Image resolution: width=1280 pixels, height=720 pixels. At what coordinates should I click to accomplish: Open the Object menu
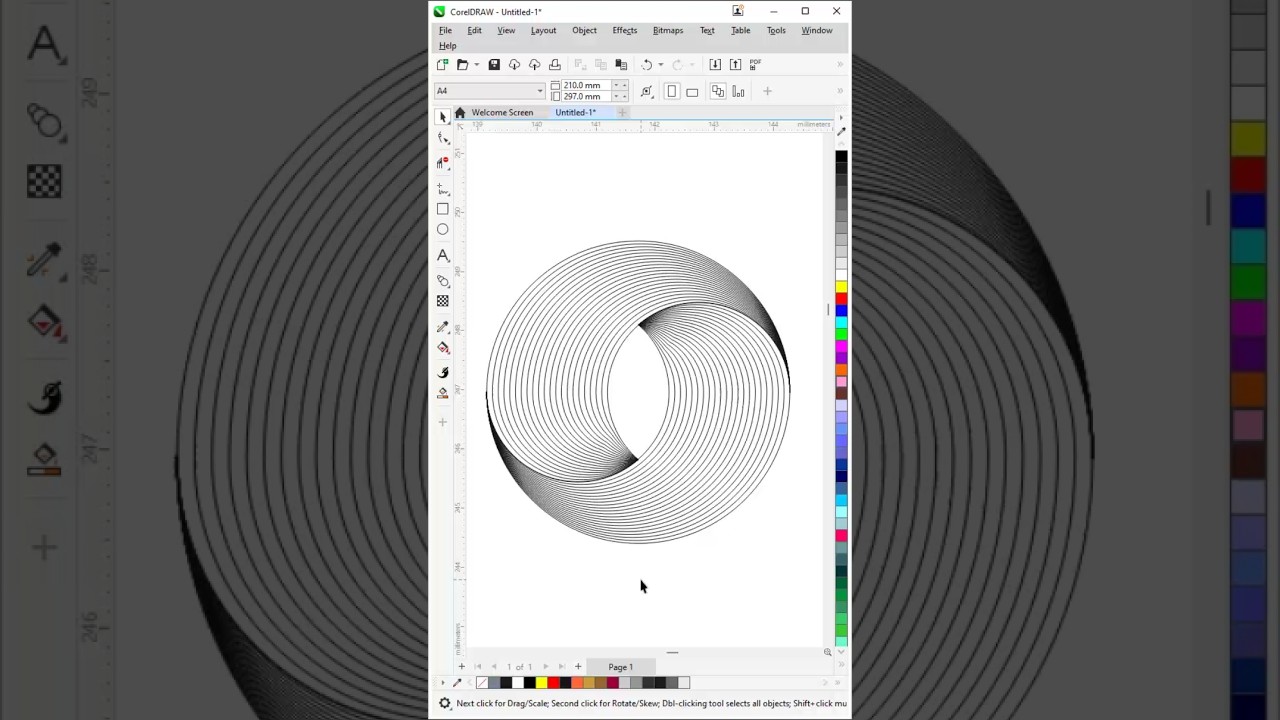pos(584,30)
